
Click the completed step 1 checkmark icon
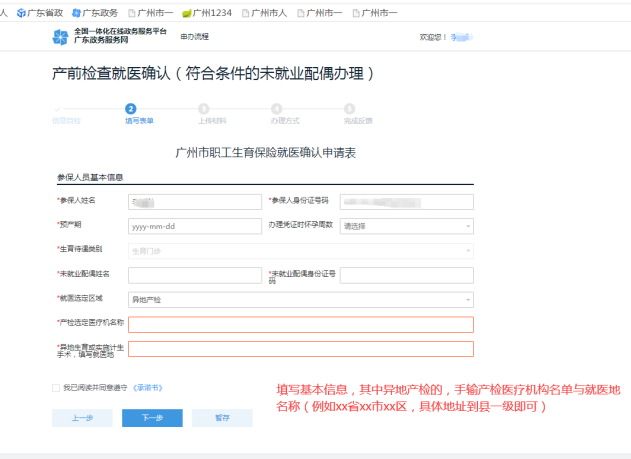click(58, 109)
